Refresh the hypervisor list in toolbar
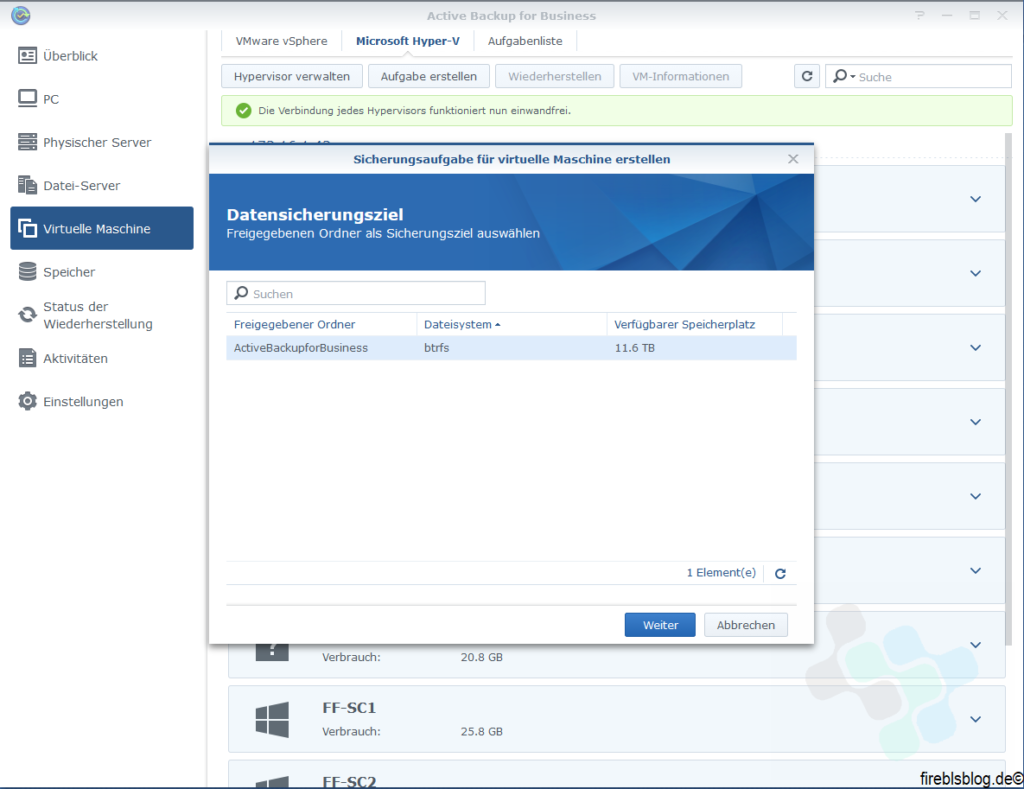Image resolution: width=1024 pixels, height=789 pixels. click(x=807, y=76)
